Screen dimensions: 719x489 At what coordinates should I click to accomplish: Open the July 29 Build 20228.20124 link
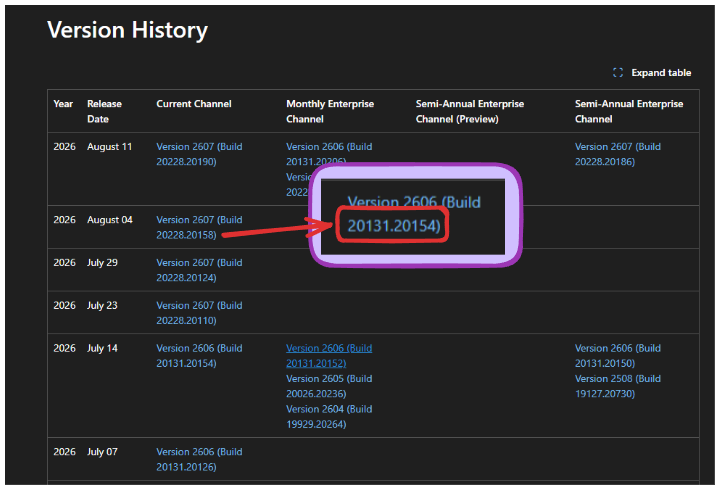click(x=199, y=270)
